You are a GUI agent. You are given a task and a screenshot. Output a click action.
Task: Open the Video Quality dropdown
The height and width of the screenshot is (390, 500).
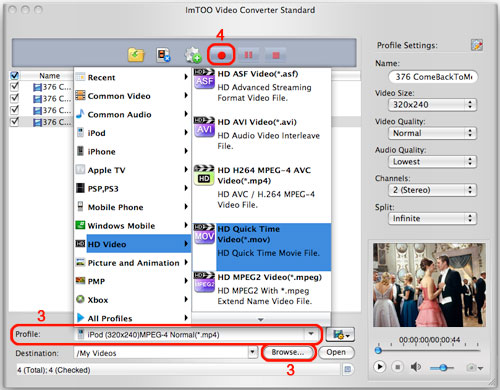432,133
